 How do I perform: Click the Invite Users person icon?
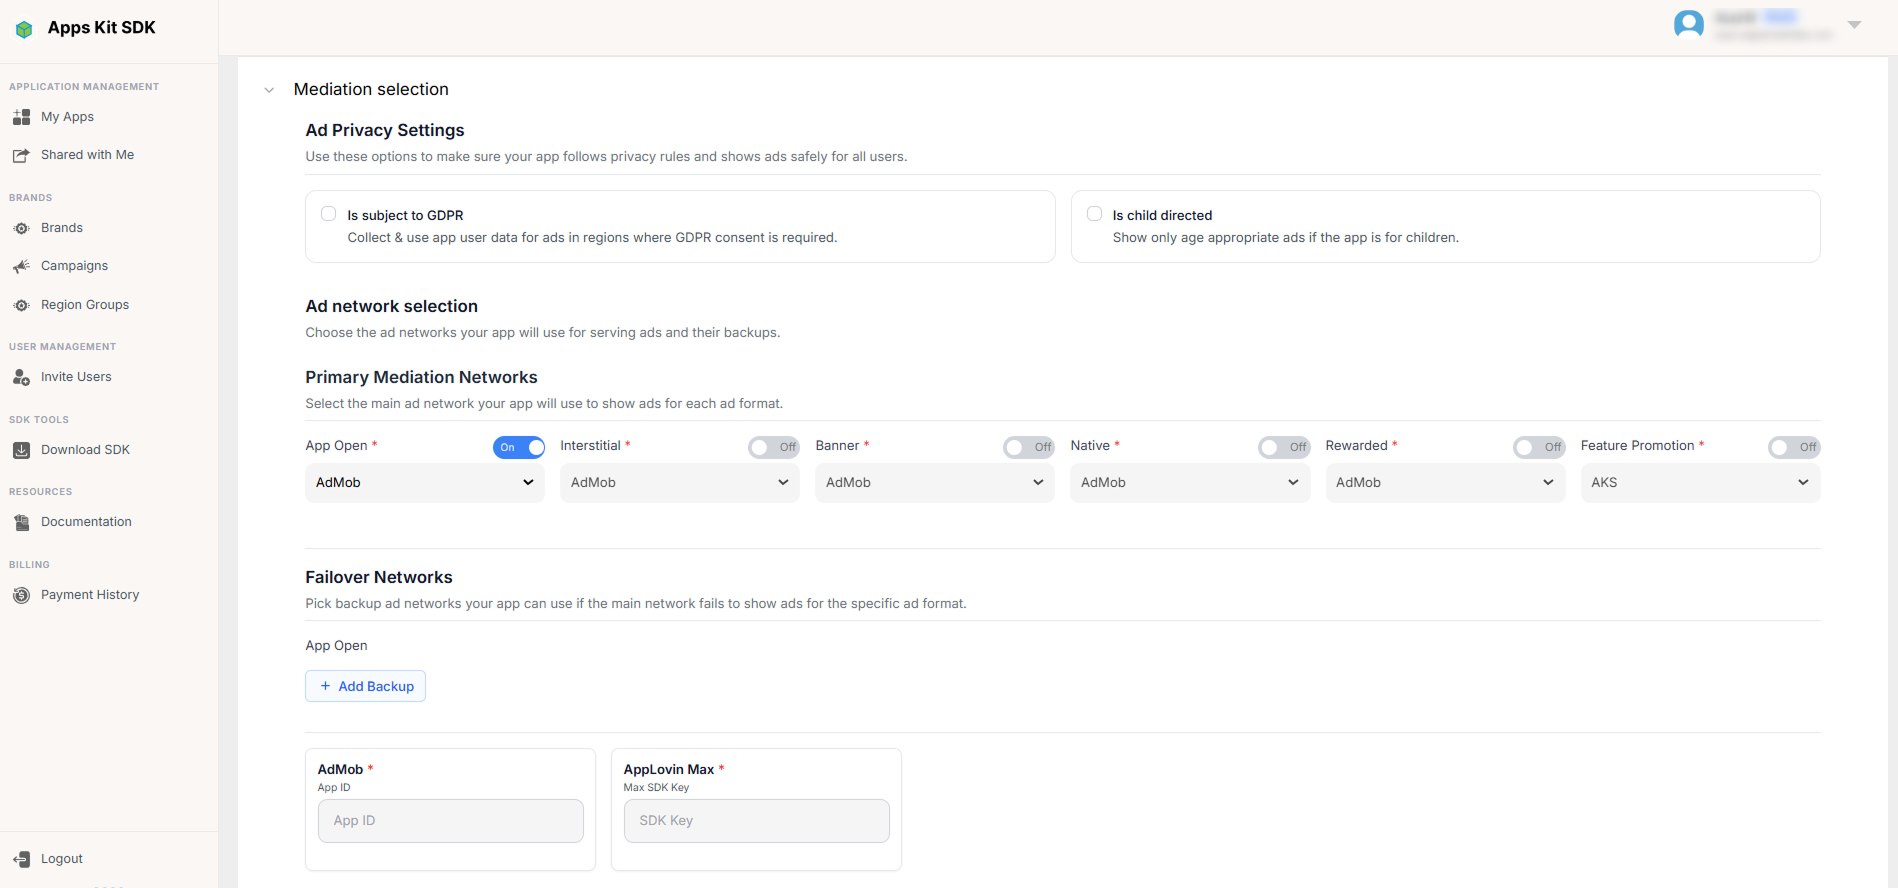(21, 377)
